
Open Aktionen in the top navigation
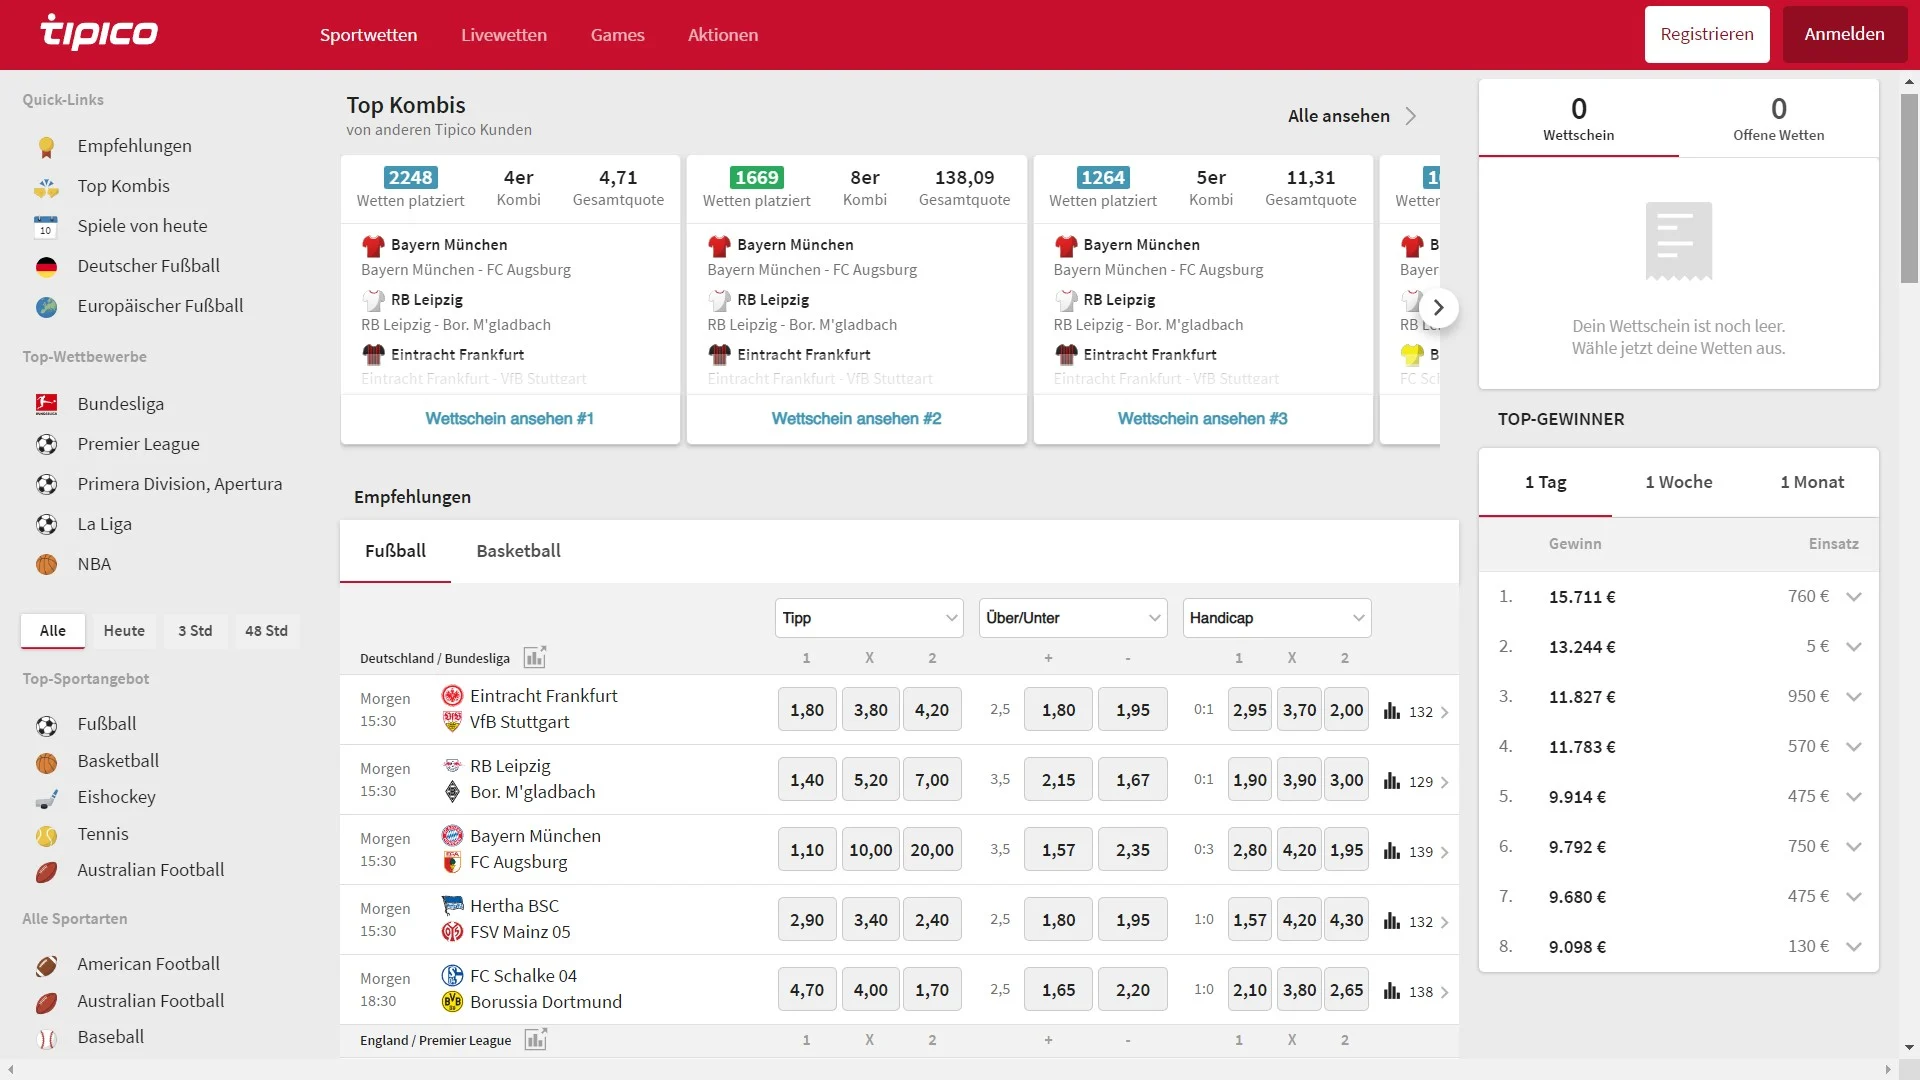coord(723,35)
